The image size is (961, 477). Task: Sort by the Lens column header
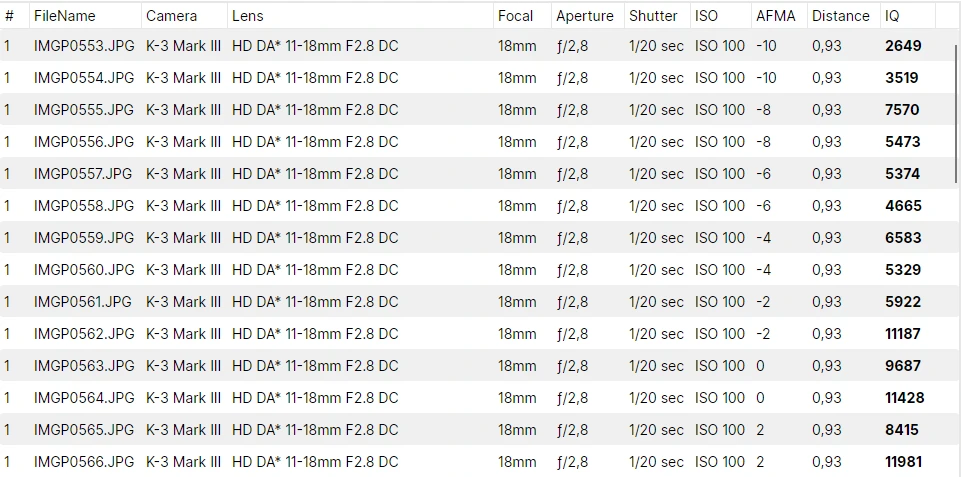(248, 16)
